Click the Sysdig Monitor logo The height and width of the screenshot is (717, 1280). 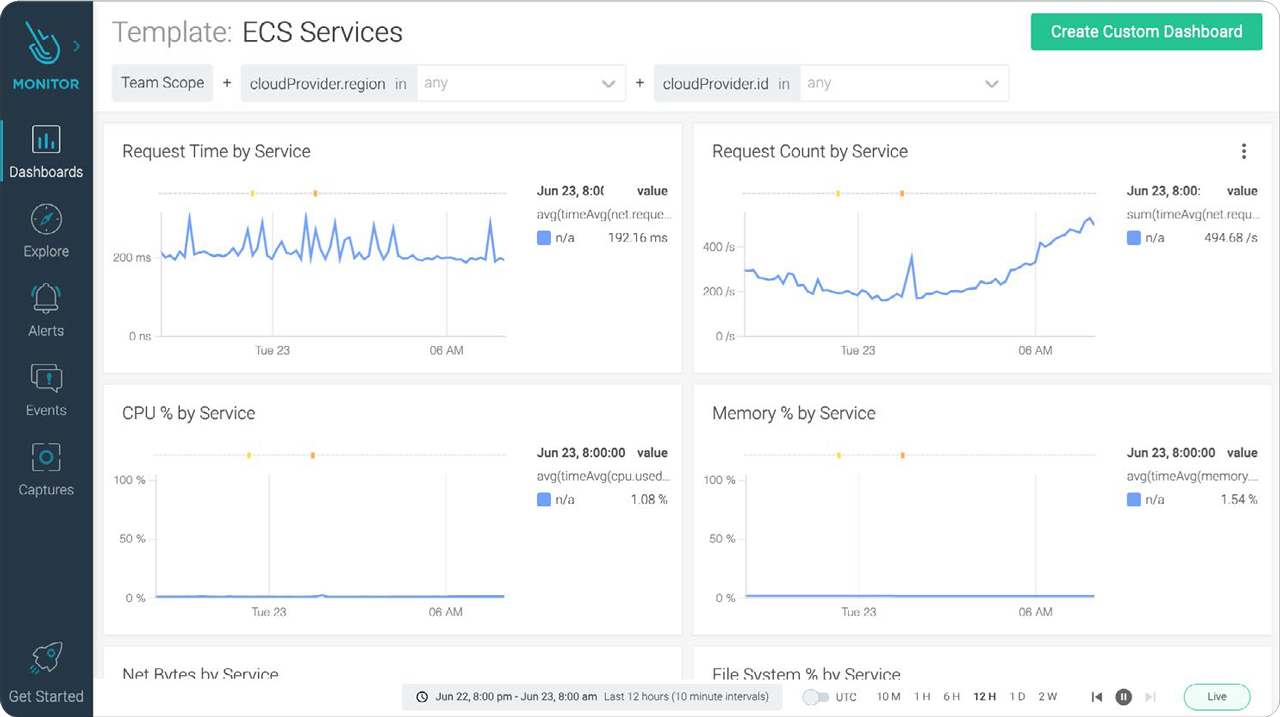click(x=42, y=46)
